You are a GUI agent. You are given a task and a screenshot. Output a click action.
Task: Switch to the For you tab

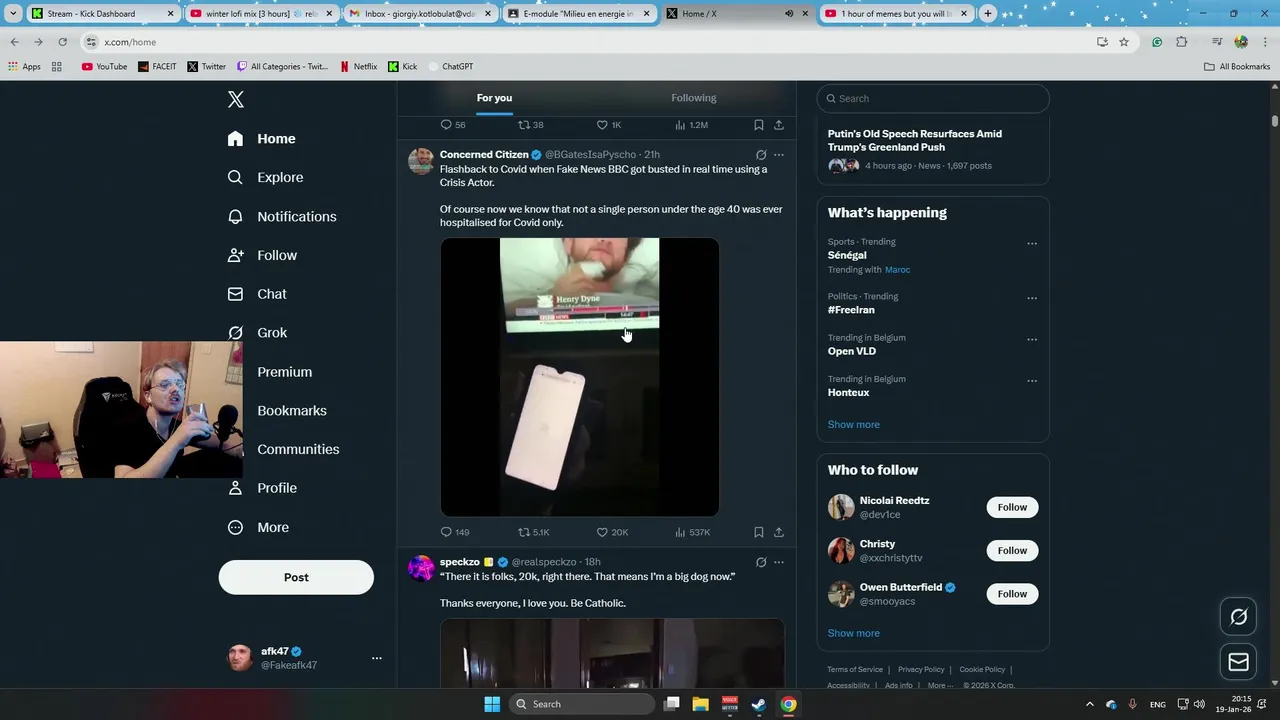pos(494,98)
